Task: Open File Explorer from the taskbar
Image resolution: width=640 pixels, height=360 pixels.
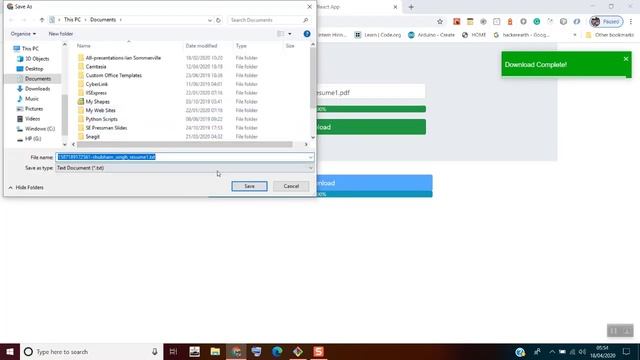Action: (x=215, y=351)
